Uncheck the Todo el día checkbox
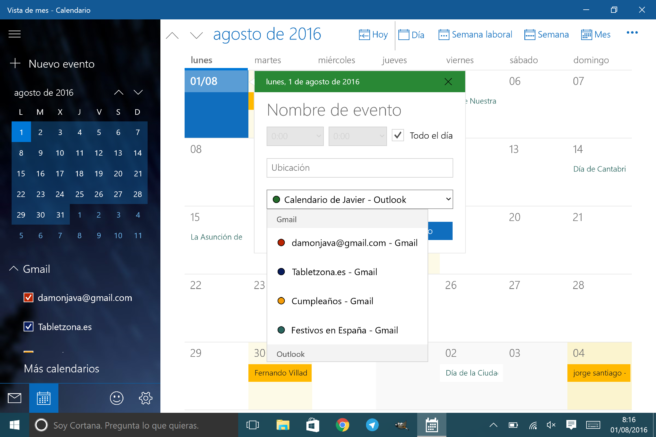 tap(398, 135)
